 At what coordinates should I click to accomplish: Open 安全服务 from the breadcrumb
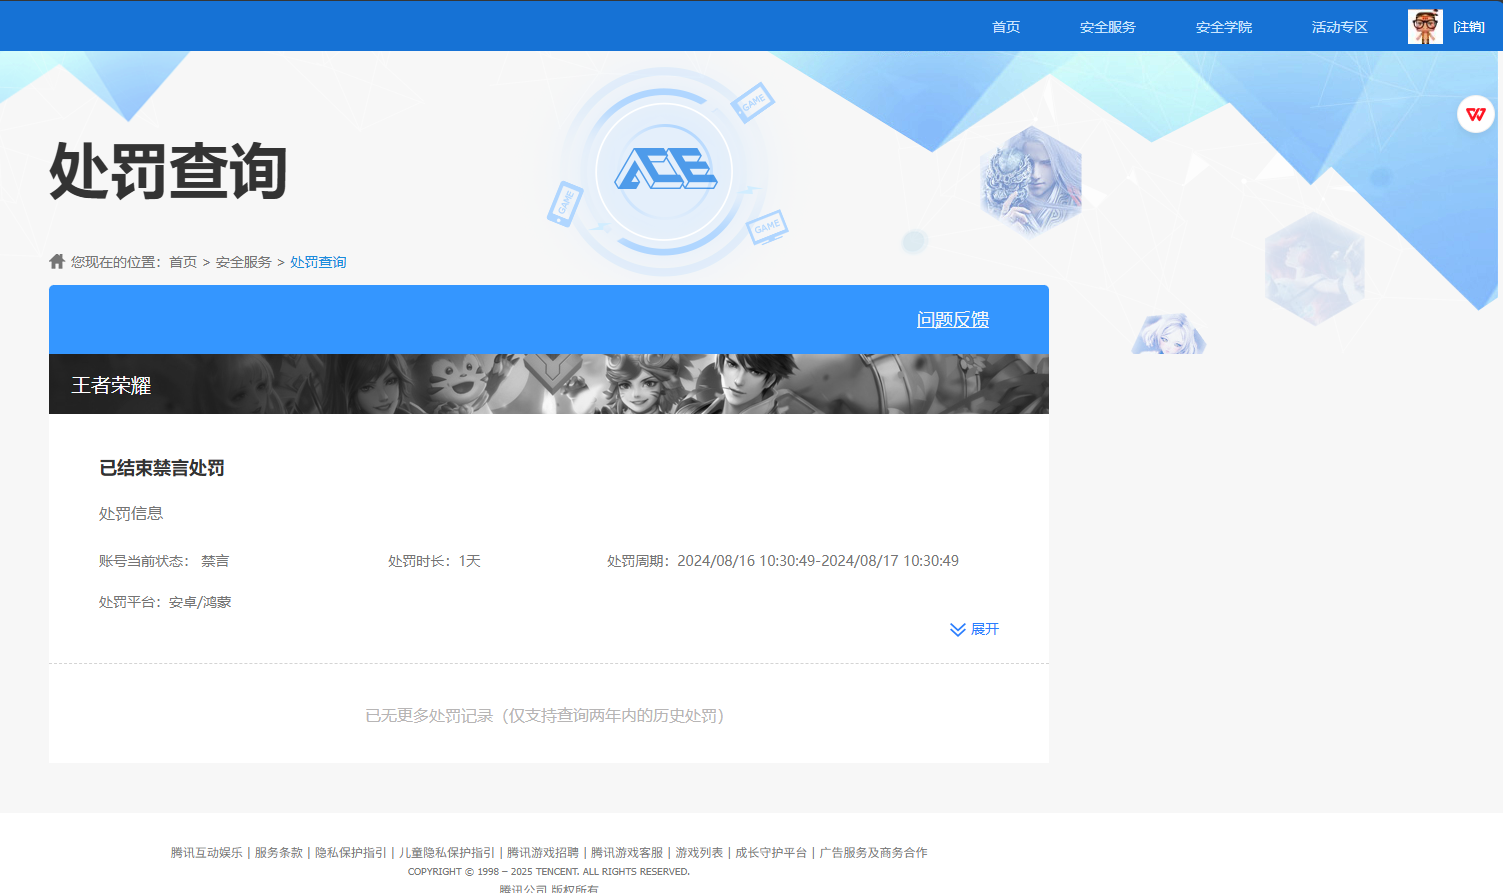[243, 261]
